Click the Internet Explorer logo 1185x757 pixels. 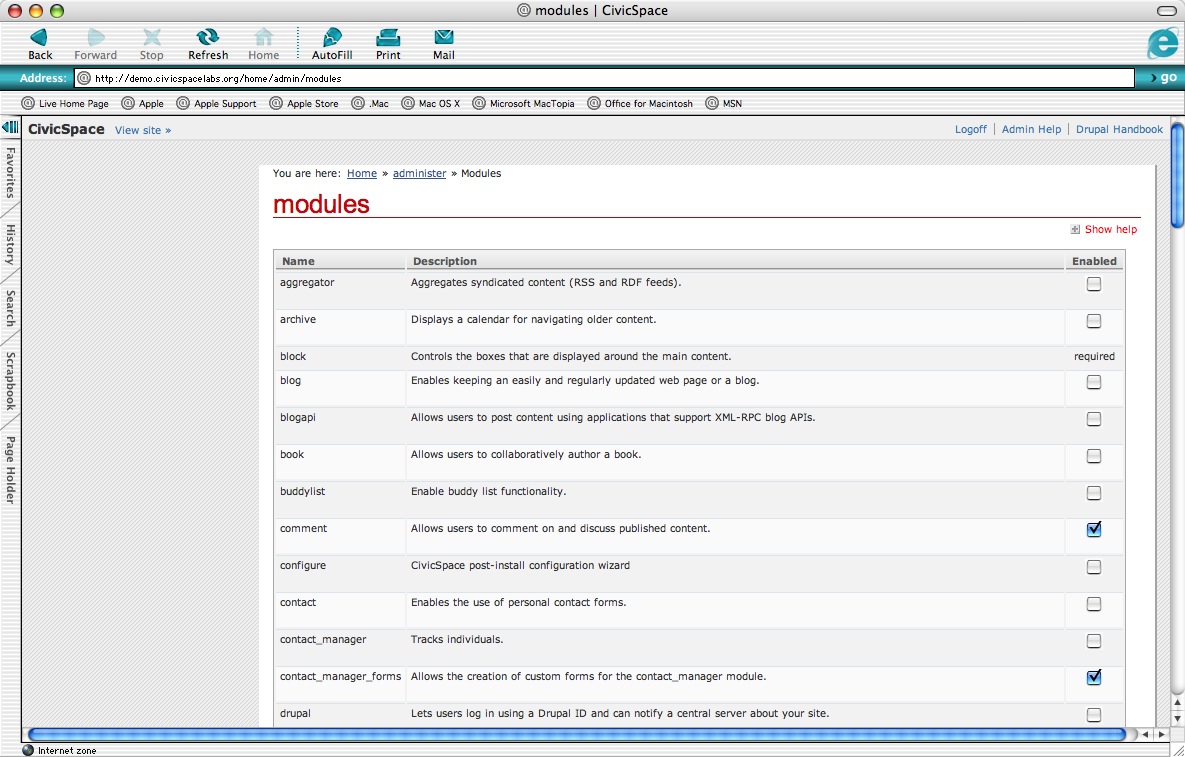click(x=1162, y=43)
